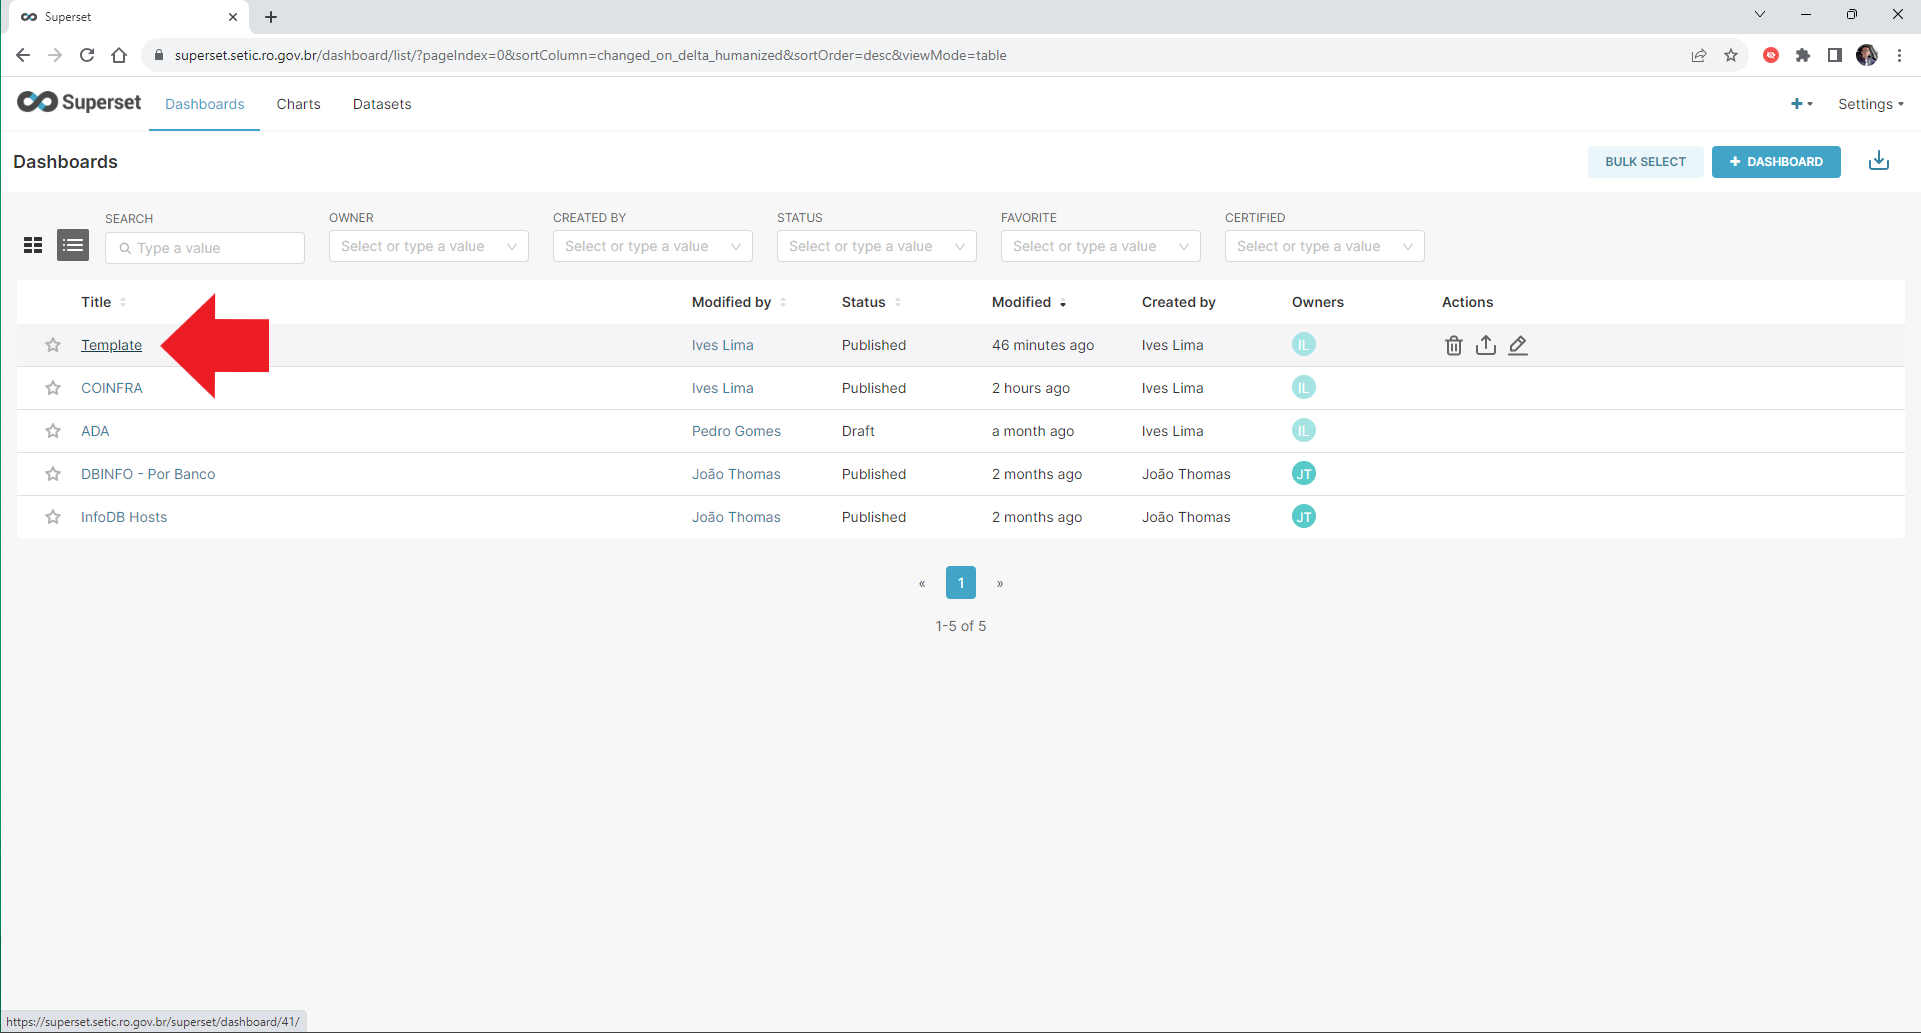Sort by Modified by column

[738, 302]
